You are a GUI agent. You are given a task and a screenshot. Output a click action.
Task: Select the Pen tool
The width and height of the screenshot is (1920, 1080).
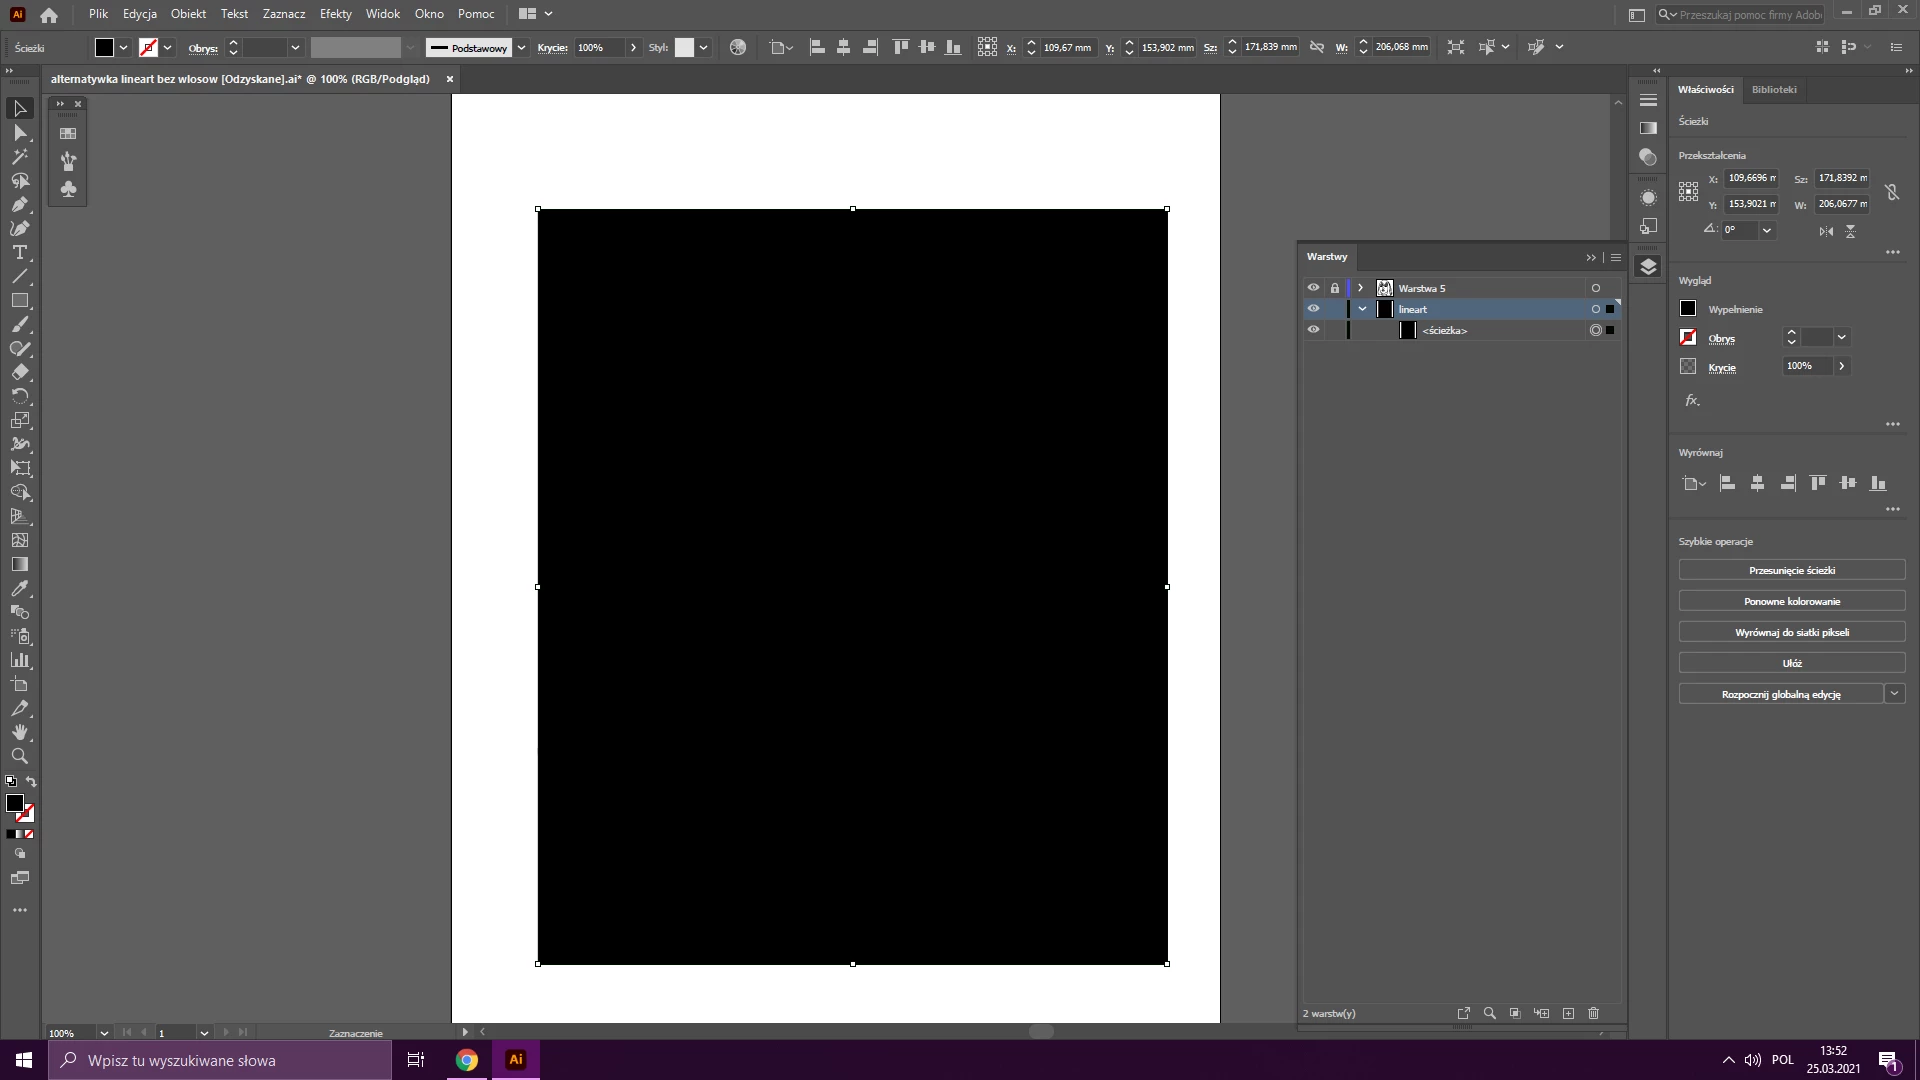[19, 205]
